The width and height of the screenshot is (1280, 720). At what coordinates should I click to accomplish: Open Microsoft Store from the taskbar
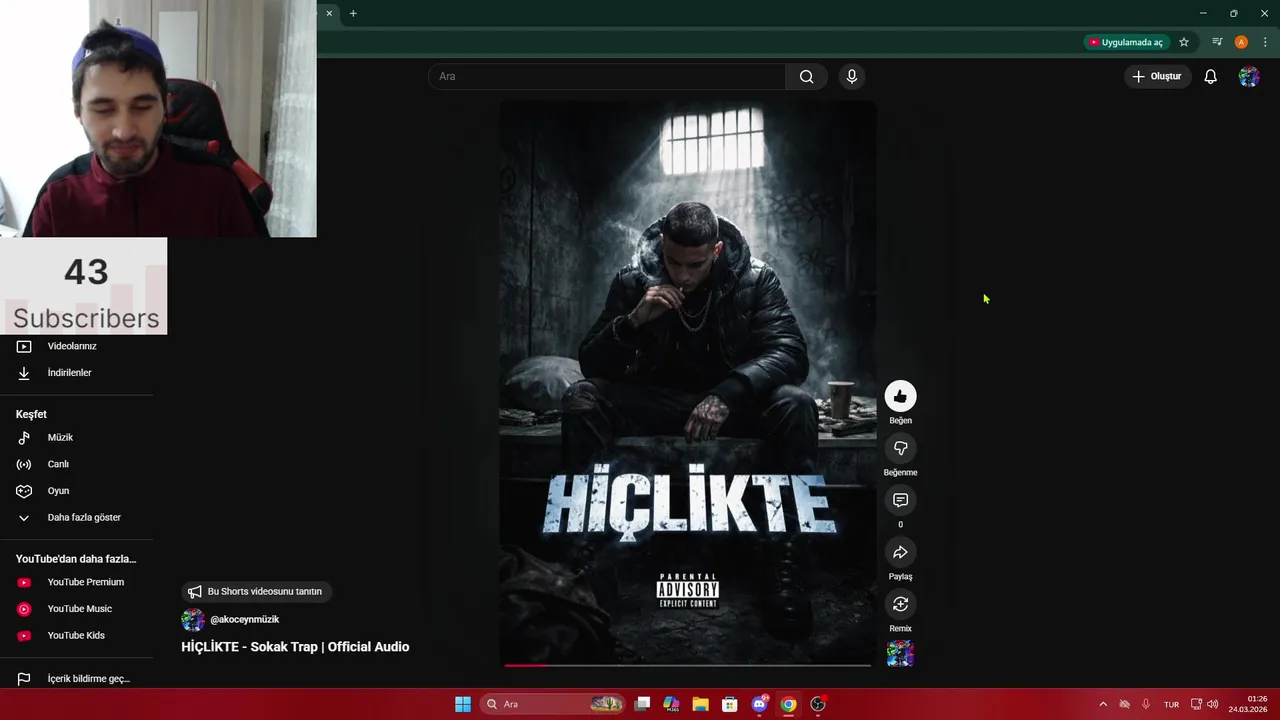pos(730,704)
